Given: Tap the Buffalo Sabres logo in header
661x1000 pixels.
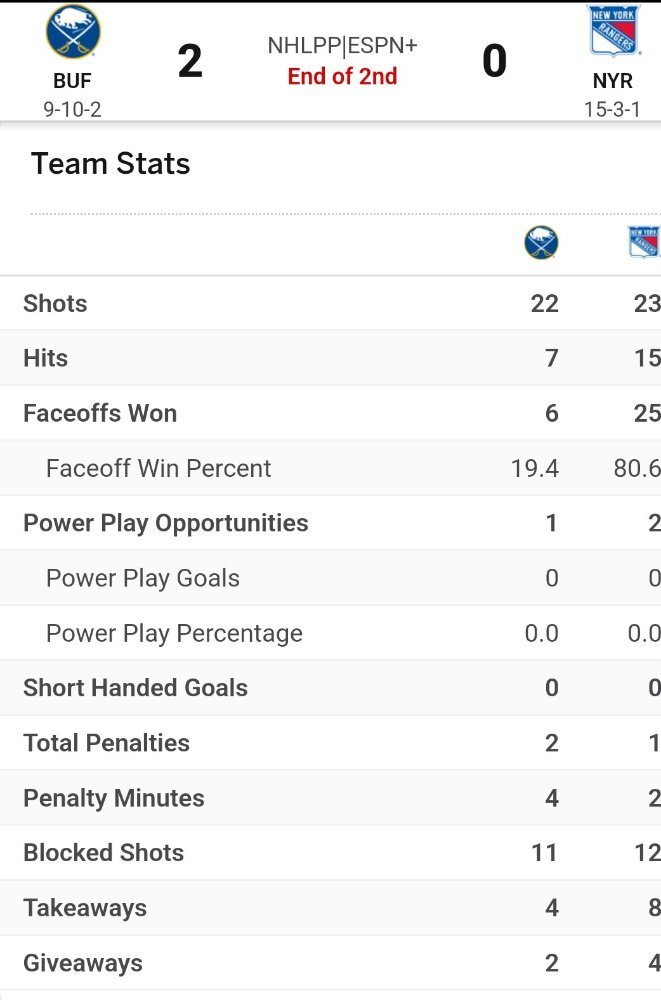Looking at the screenshot, I should (x=73, y=31).
